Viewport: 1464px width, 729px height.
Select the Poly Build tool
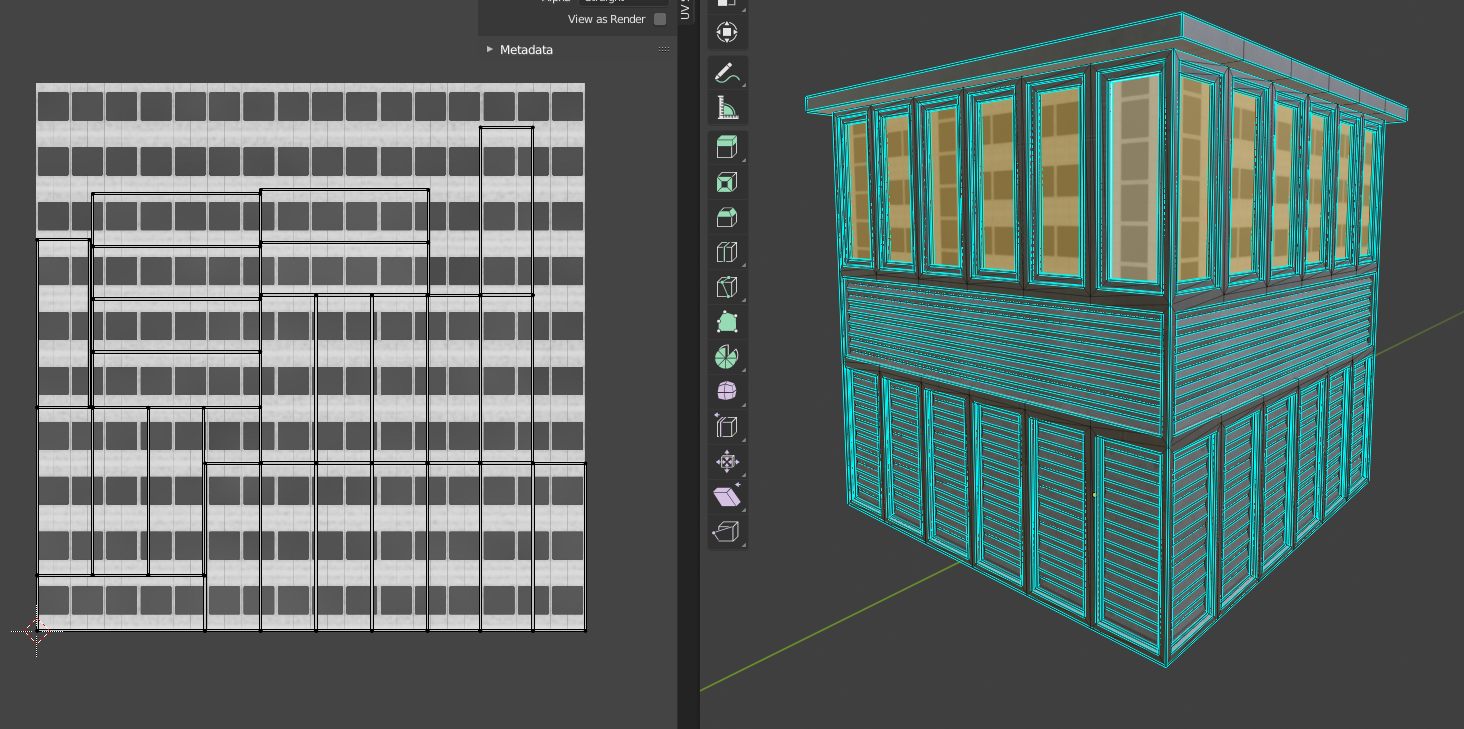(728, 322)
